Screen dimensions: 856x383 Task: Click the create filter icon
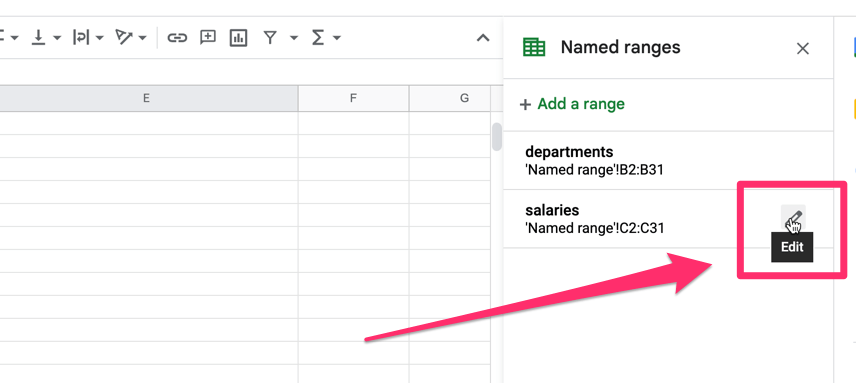click(x=270, y=38)
